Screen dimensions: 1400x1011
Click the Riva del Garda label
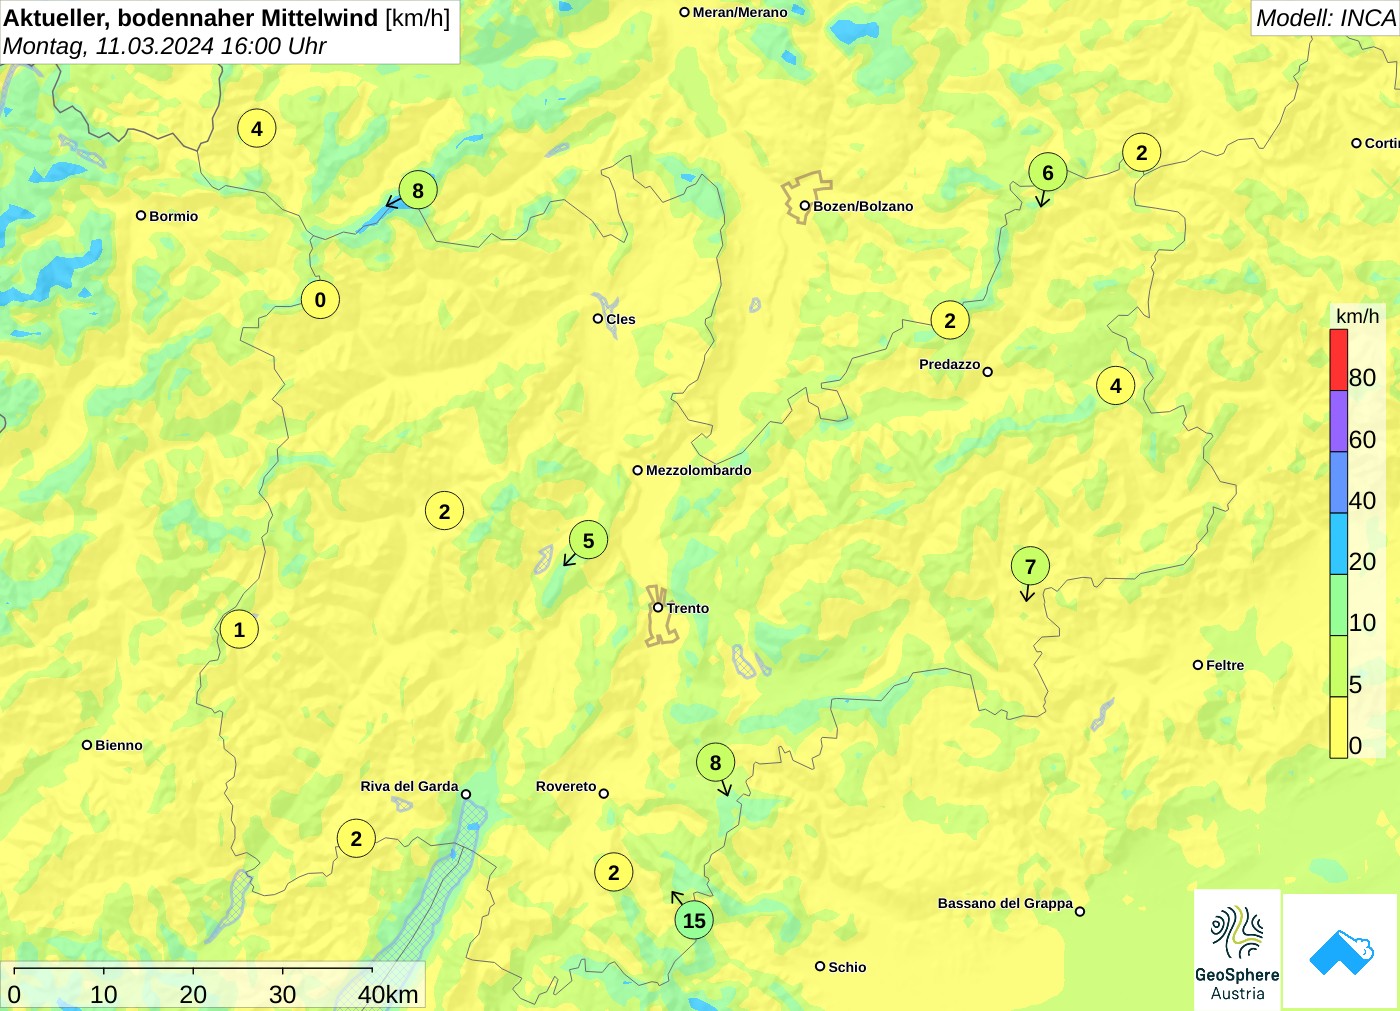(x=409, y=786)
